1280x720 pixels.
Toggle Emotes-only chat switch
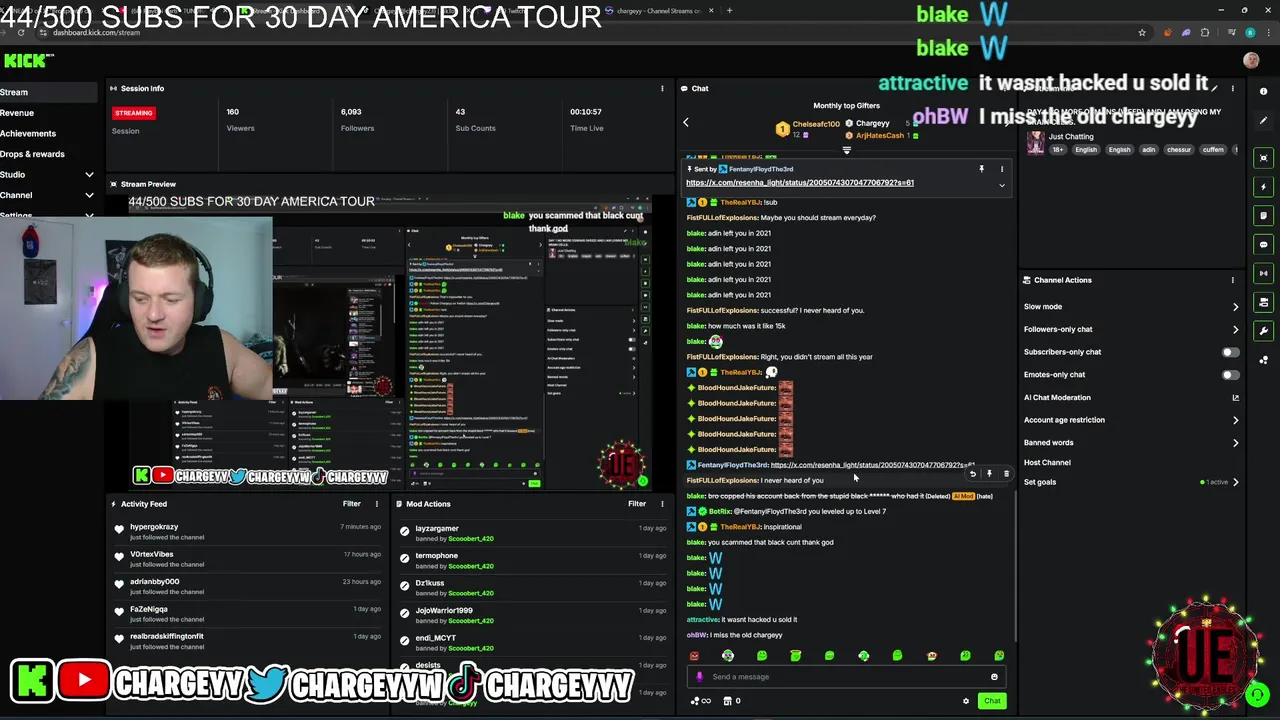point(1230,375)
